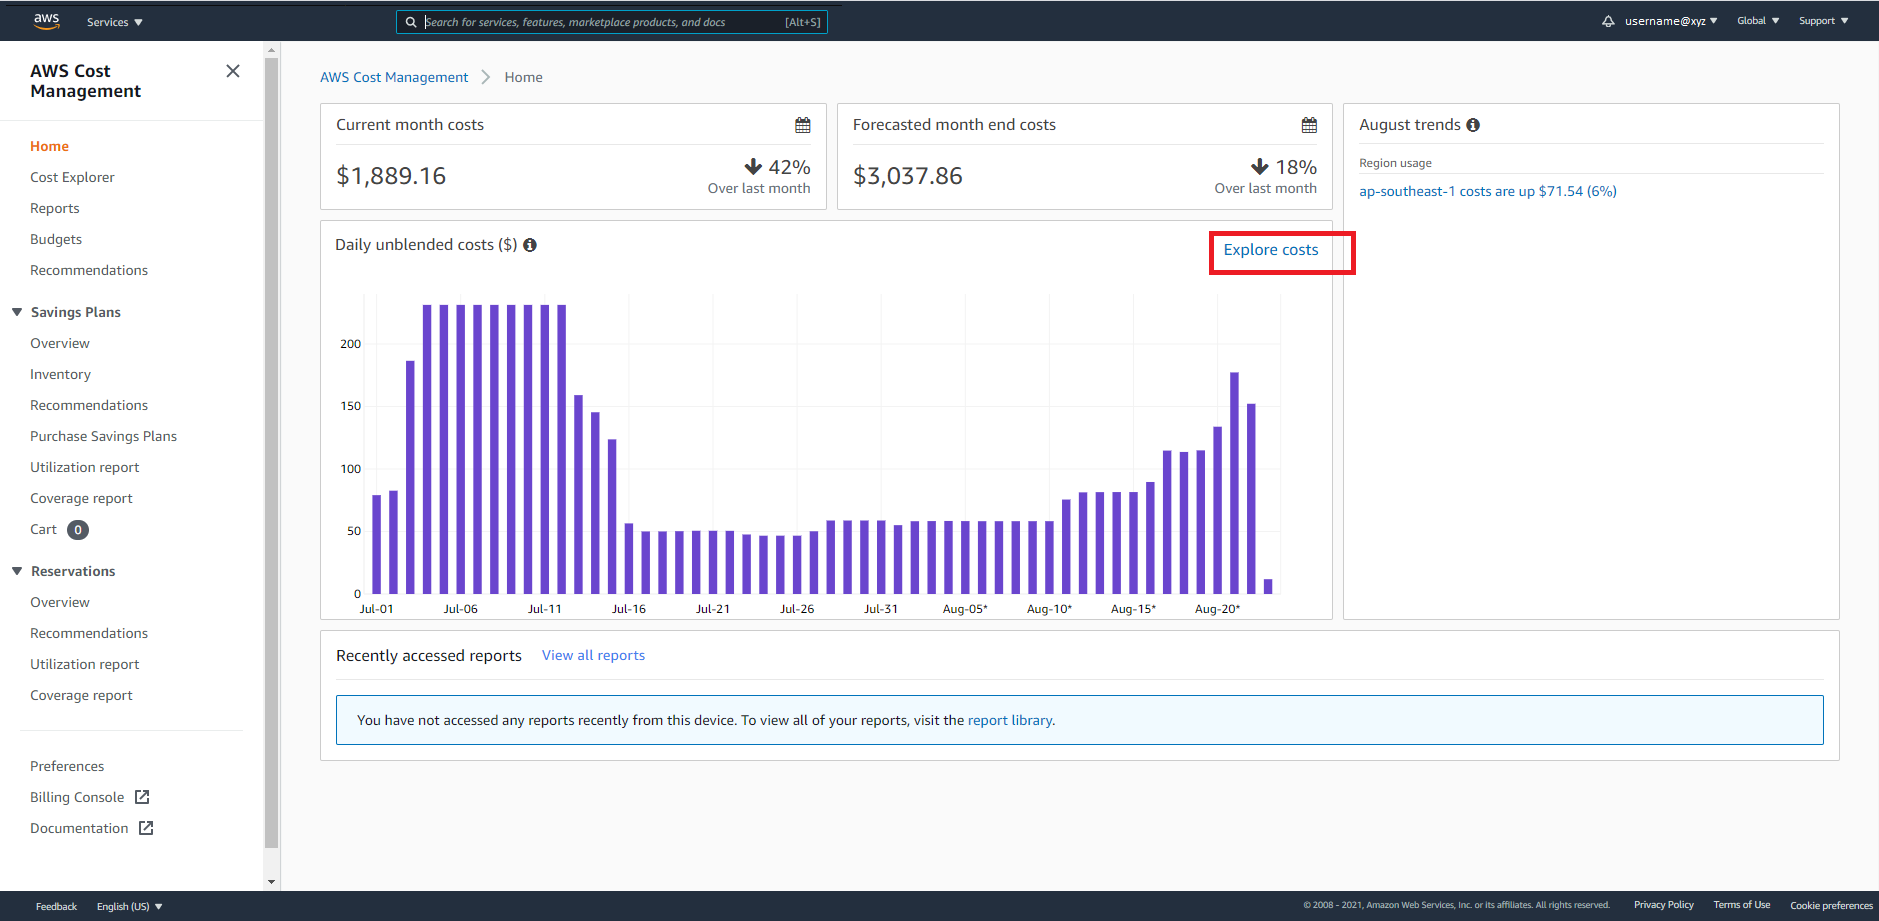Image resolution: width=1879 pixels, height=921 pixels.
Task: Click the tallest bar above Aug-20* in the chart
Action: tap(1234, 483)
